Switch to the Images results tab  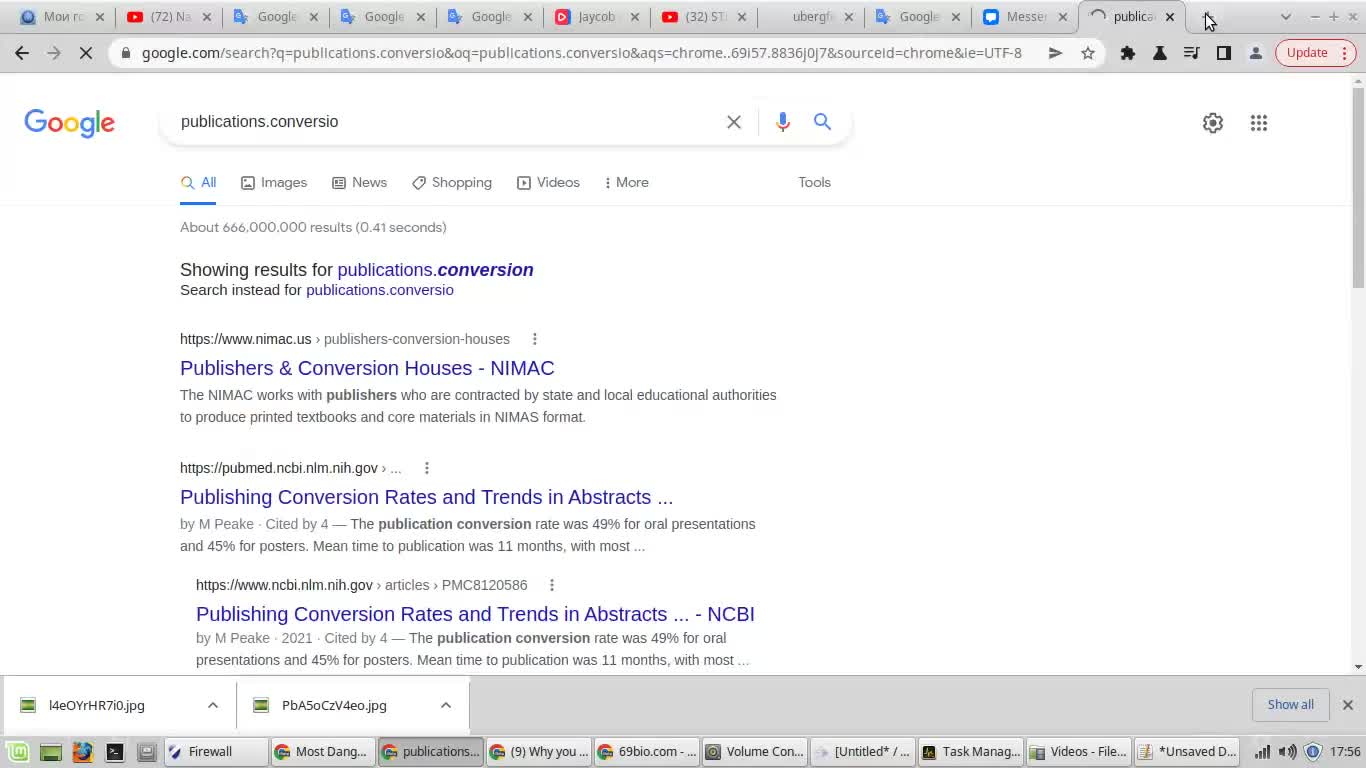274,183
